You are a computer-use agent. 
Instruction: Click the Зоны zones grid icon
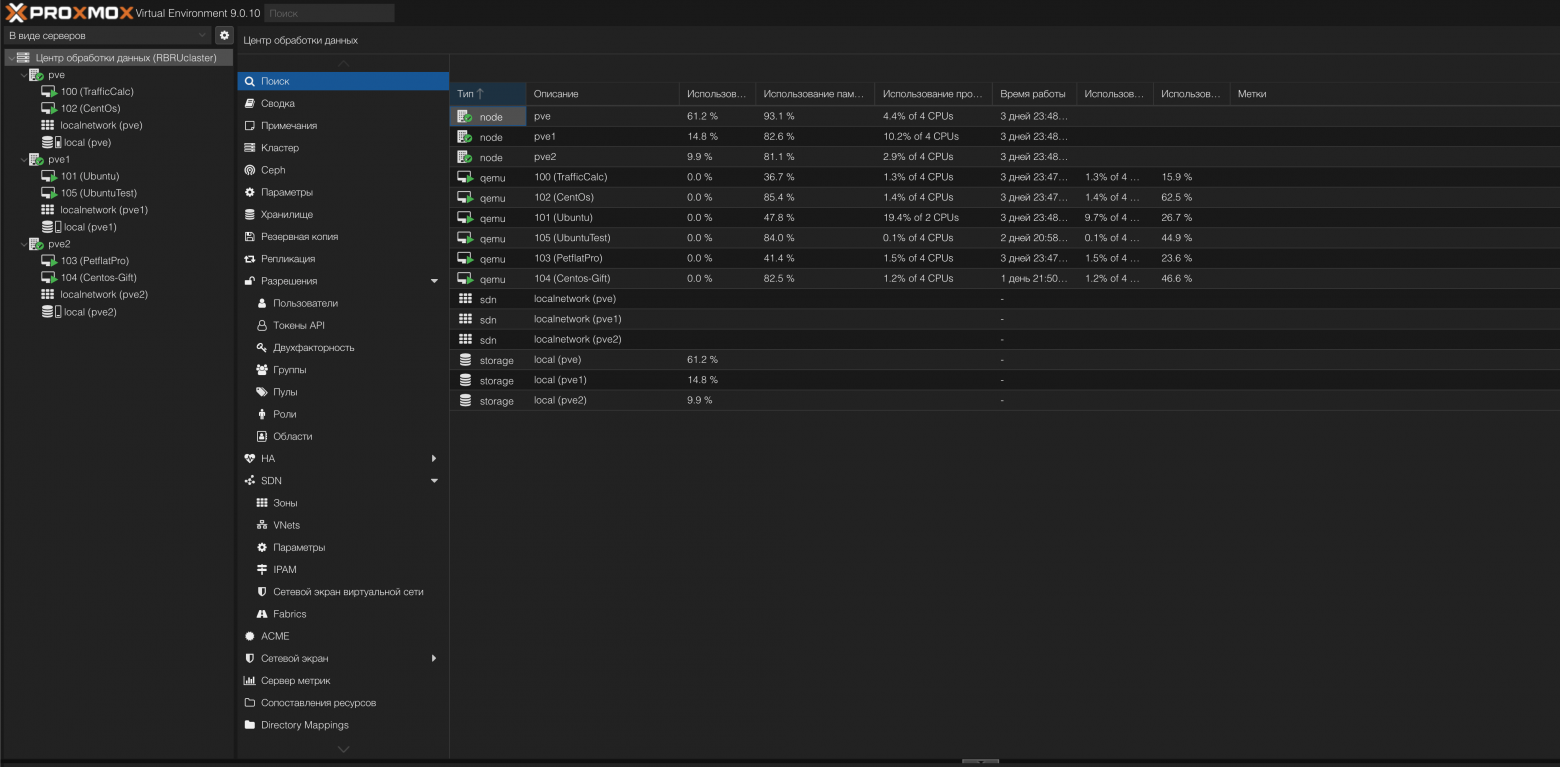(x=262, y=503)
